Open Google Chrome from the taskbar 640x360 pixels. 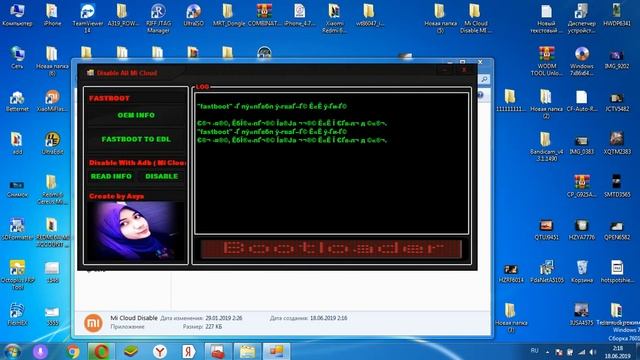[73, 351]
